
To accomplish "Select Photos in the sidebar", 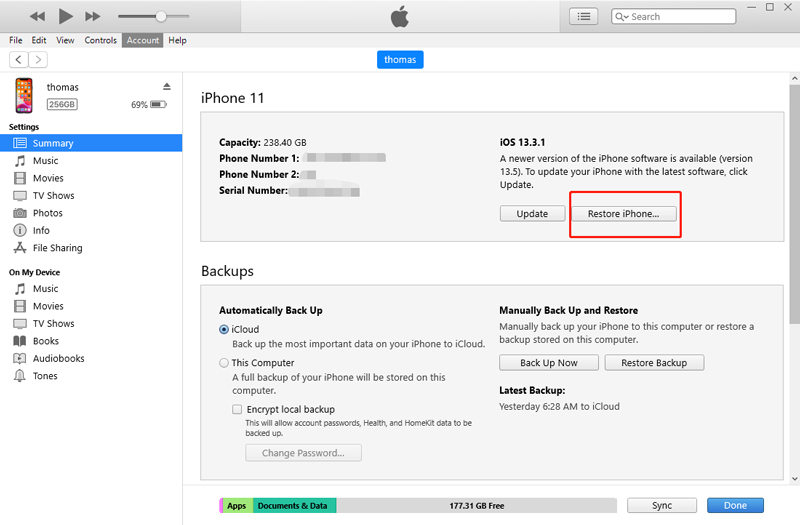I will pyautogui.click(x=47, y=213).
